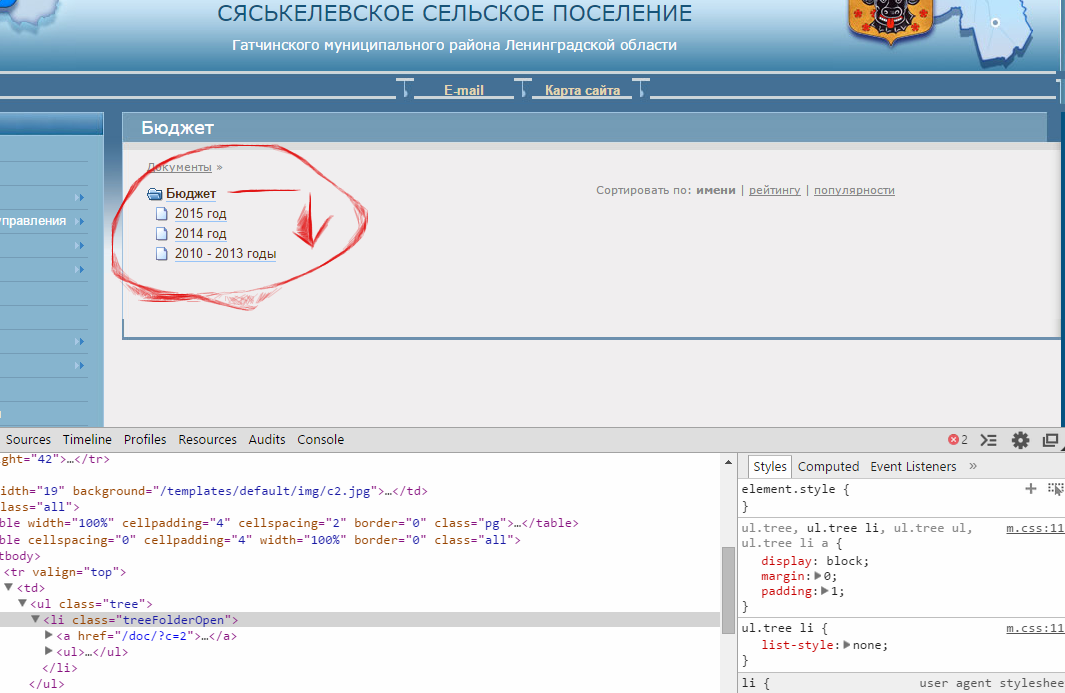Click the Elements panel vertical scrollbar

point(729,584)
